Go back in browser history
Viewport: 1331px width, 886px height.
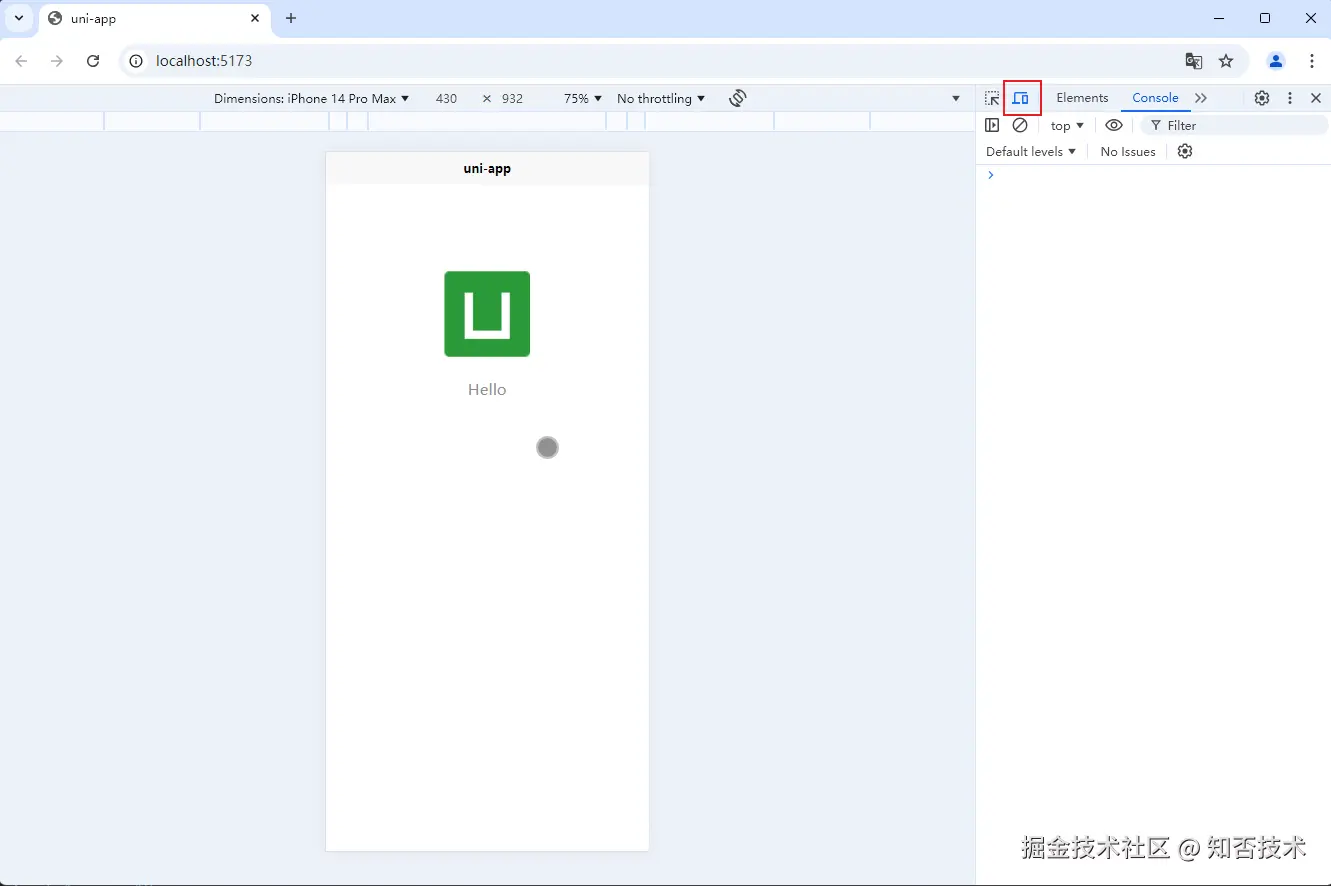click(x=21, y=61)
